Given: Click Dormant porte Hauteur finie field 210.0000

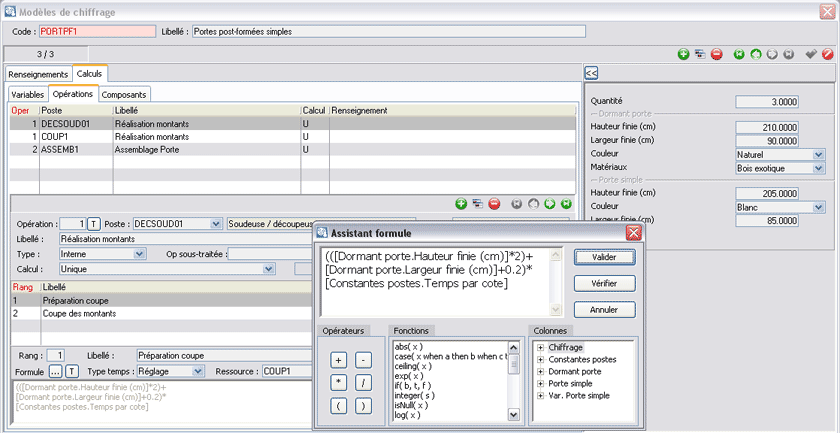Looking at the screenshot, I should tap(767, 128).
